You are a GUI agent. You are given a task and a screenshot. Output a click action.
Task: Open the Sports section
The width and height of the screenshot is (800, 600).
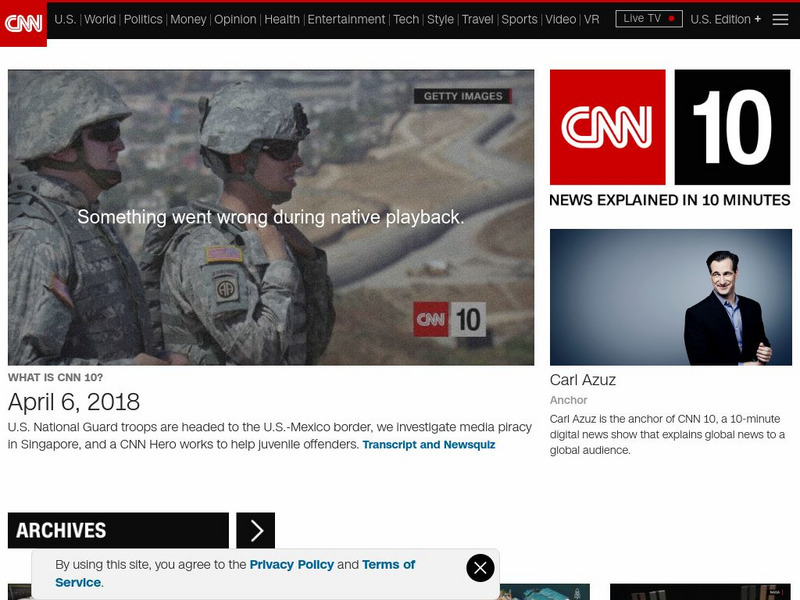[x=519, y=19]
